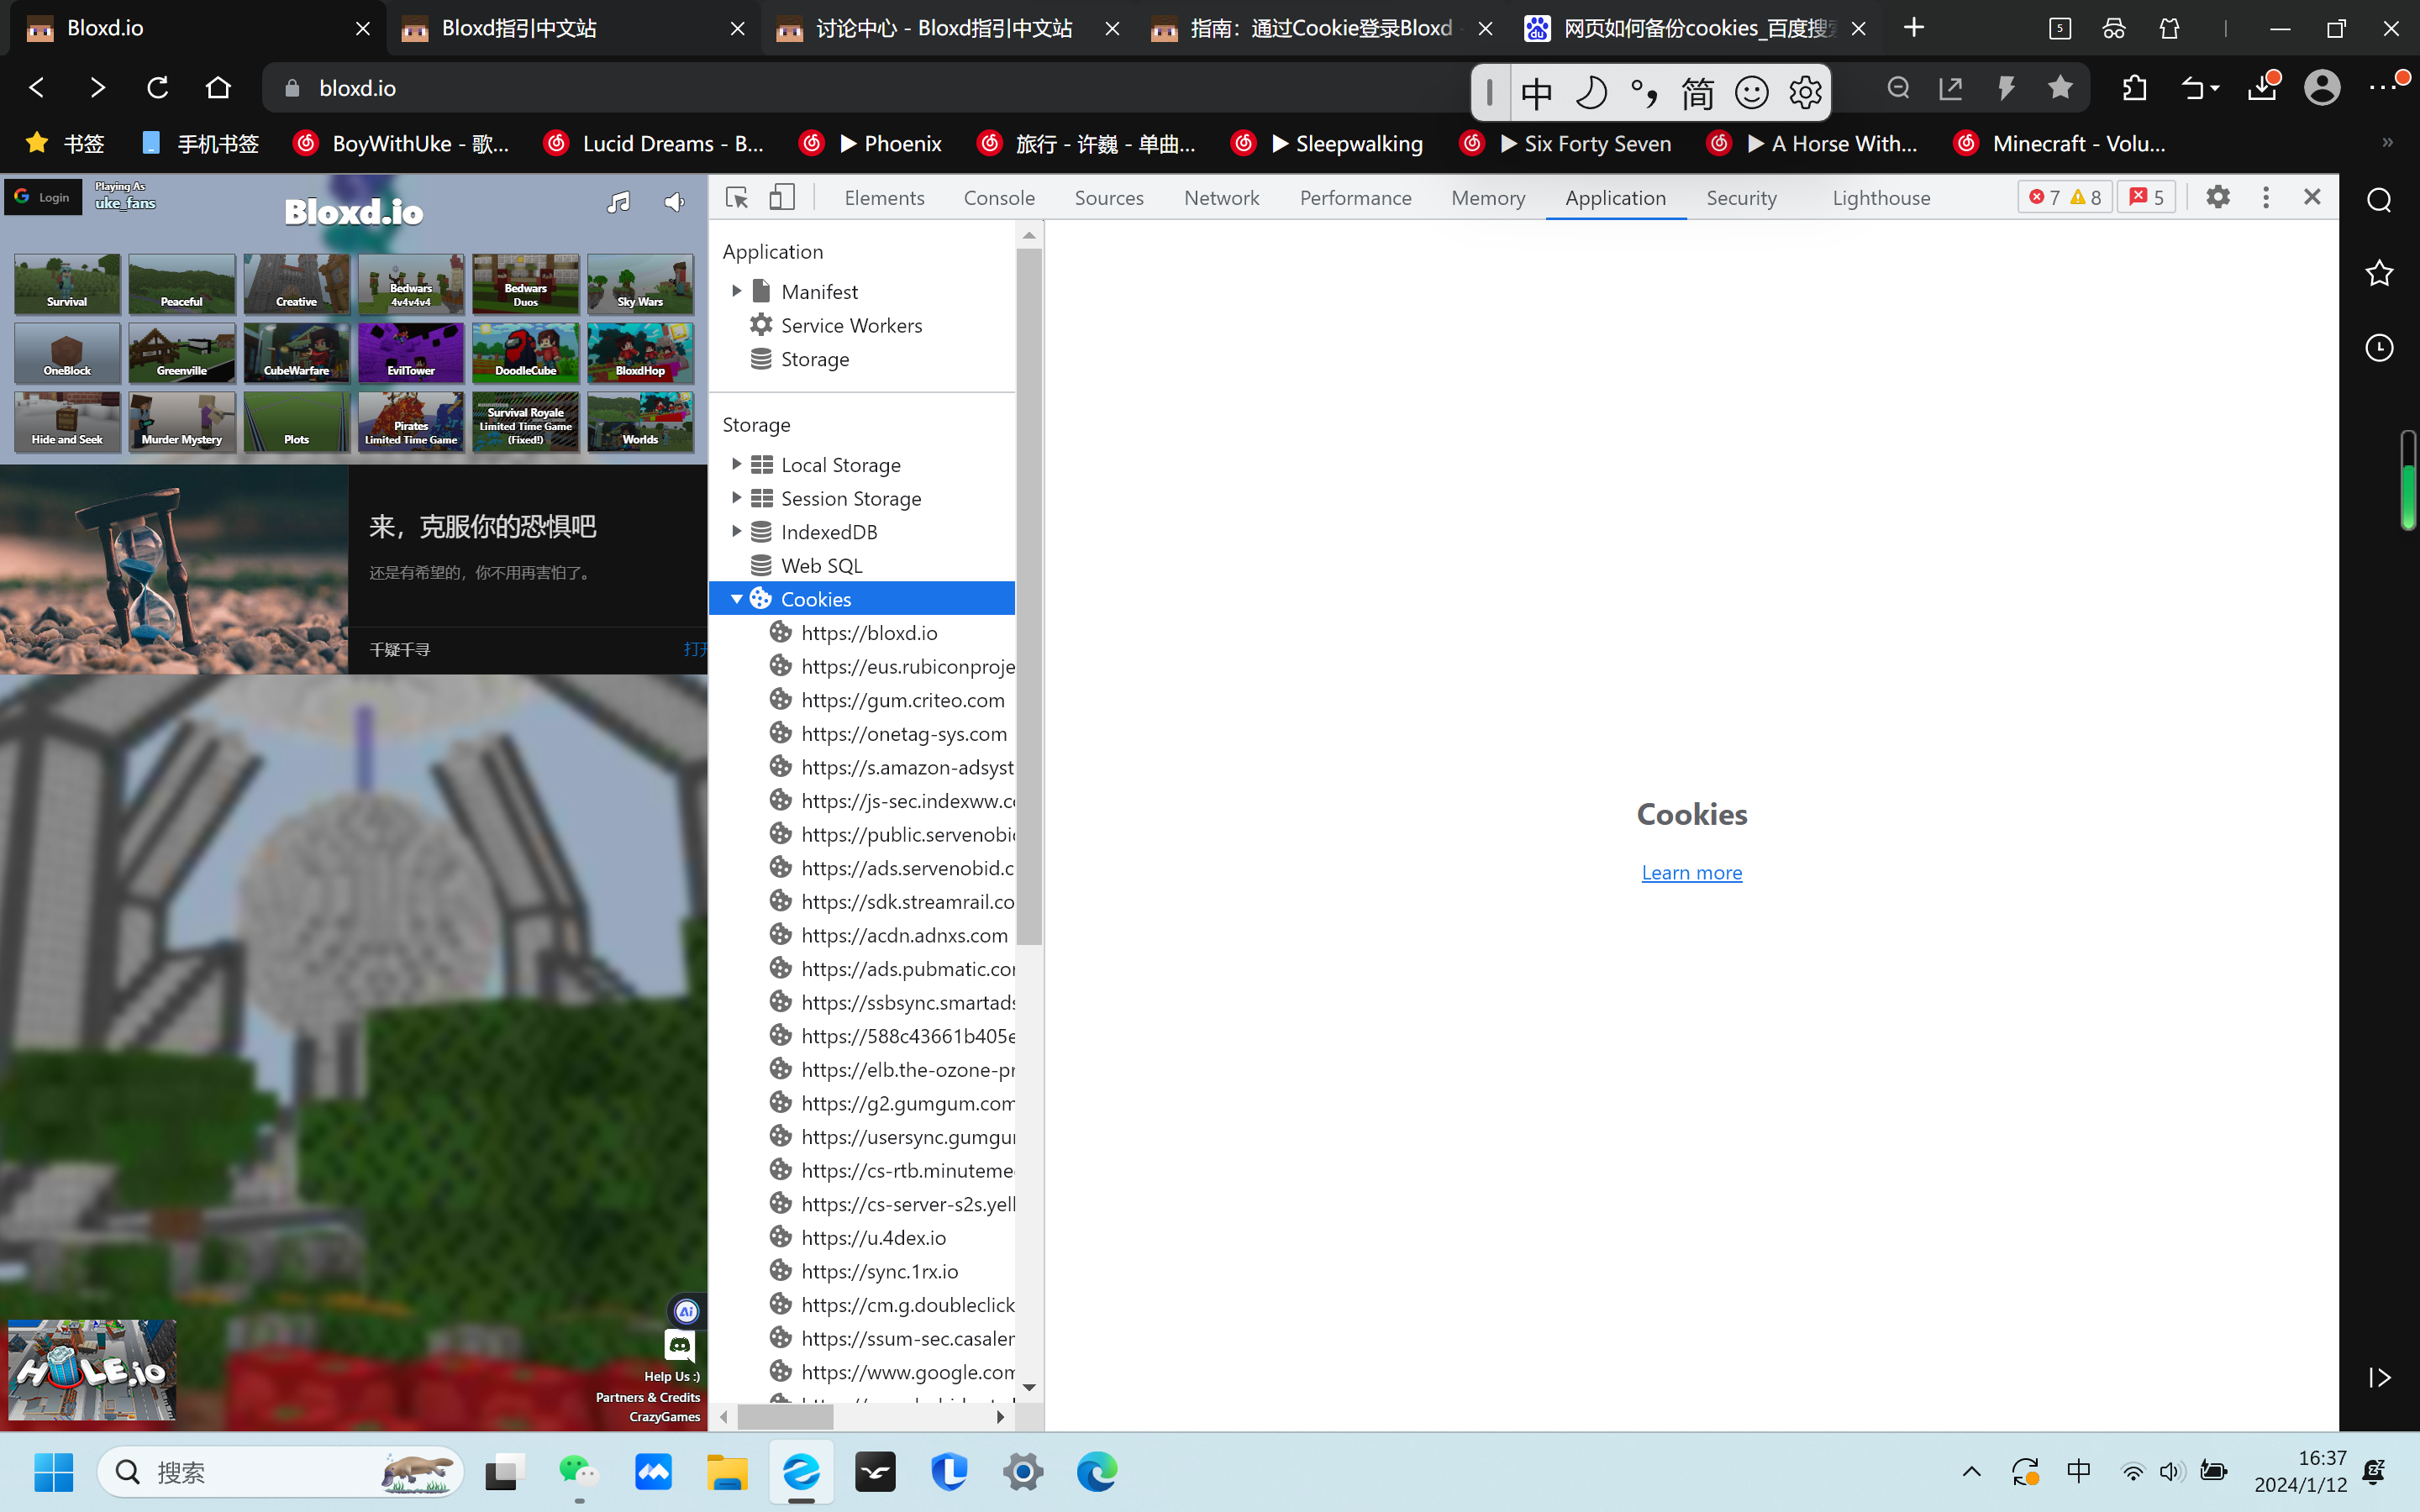This screenshot has height=1512, width=2420.
Task: Open browser extensions puzzle icon
Action: pos(2134,89)
